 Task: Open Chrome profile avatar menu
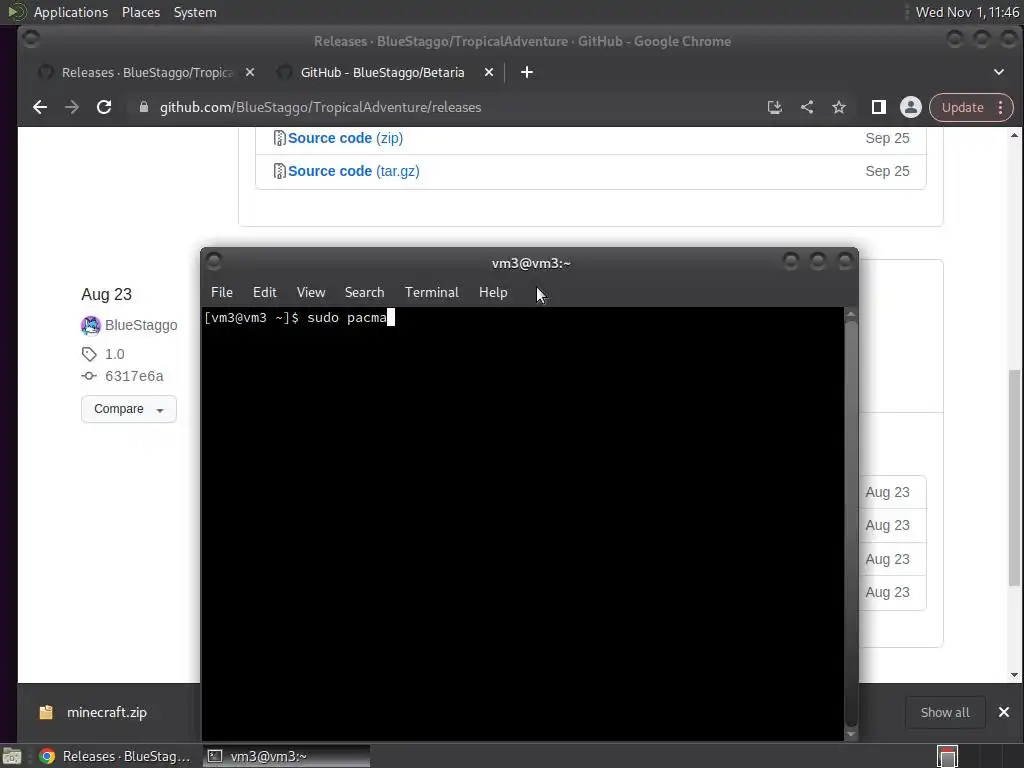910,107
